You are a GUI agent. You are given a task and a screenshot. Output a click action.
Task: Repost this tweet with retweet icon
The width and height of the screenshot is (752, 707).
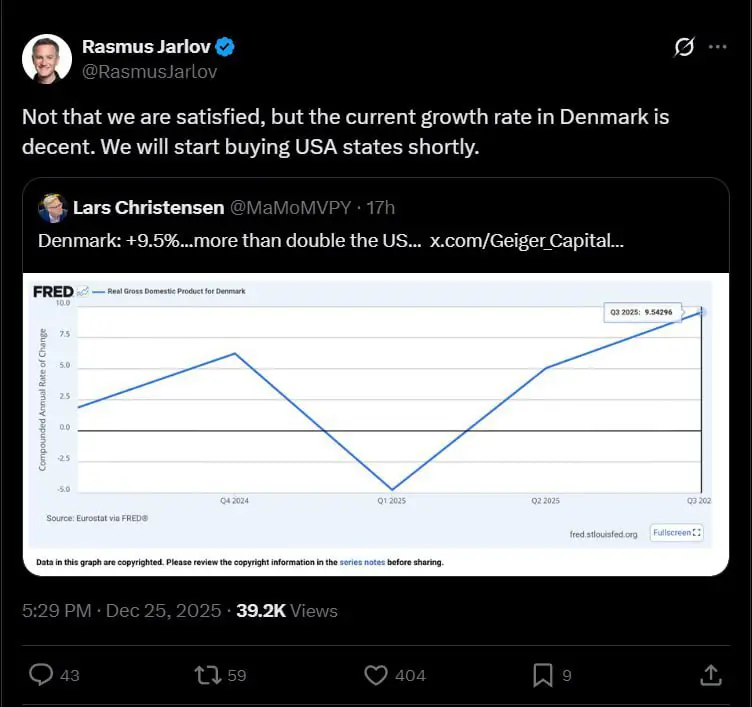pyautogui.click(x=206, y=675)
